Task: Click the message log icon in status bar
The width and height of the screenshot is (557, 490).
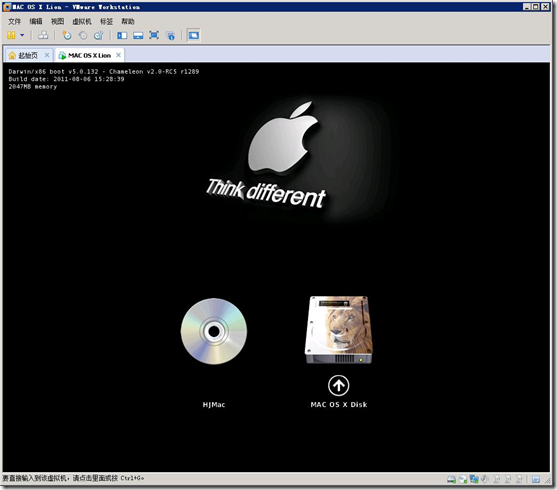Action: pos(536,479)
